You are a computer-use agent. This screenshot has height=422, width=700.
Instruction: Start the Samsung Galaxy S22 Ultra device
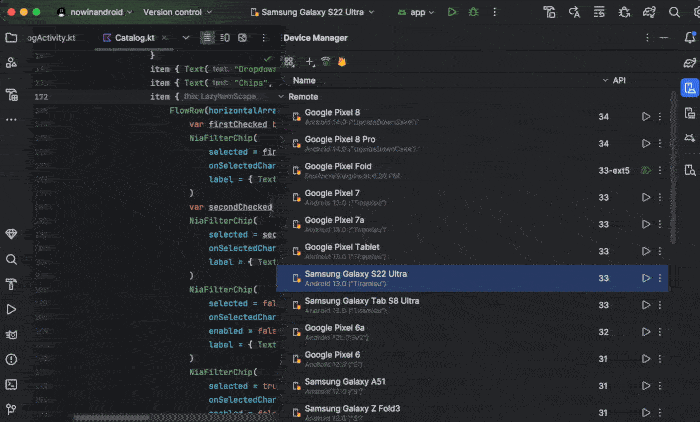[x=646, y=278]
